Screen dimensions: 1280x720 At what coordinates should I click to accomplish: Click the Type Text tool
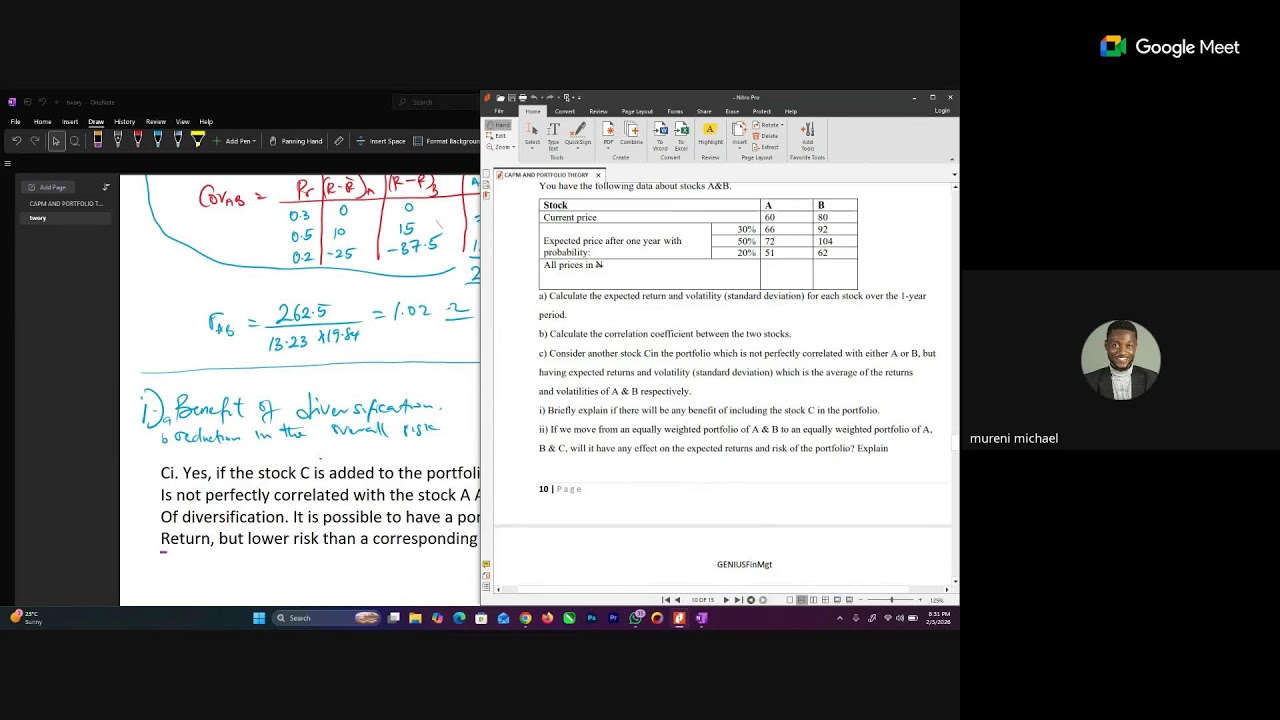coord(553,136)
